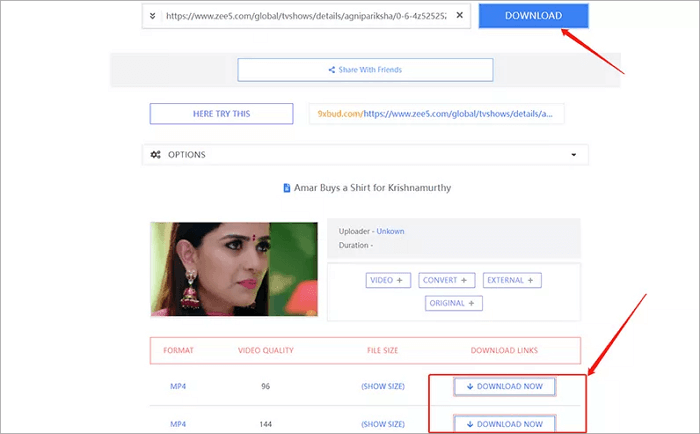Open the Unkown uploader link
Viewport: 700px width, 434px height.
(x=390, y=231)
